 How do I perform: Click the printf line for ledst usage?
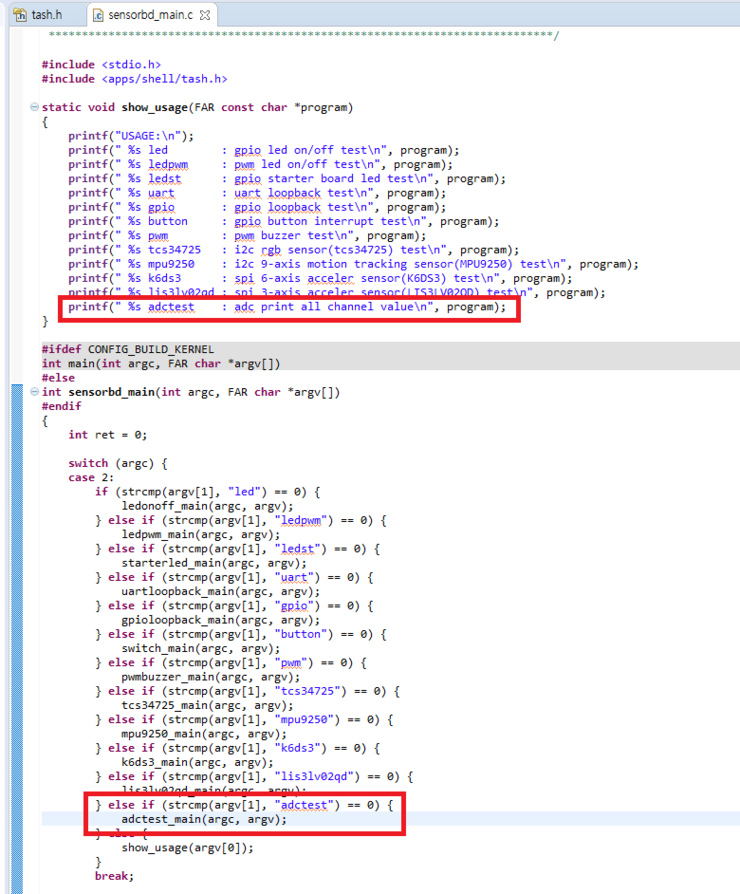287,178
